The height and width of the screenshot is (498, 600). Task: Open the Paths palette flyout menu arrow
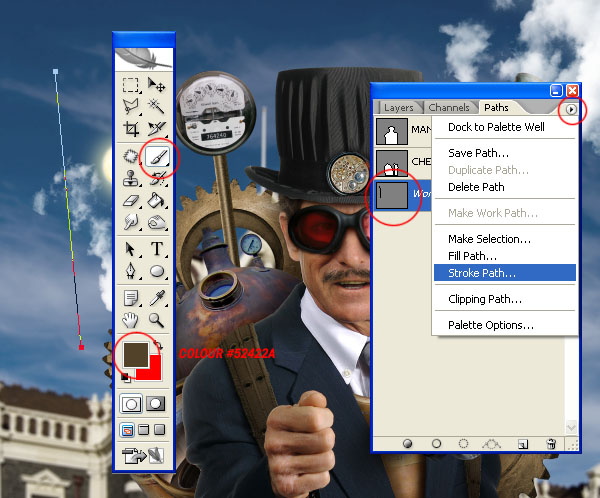pyautogui.click(x=571, y=109)
